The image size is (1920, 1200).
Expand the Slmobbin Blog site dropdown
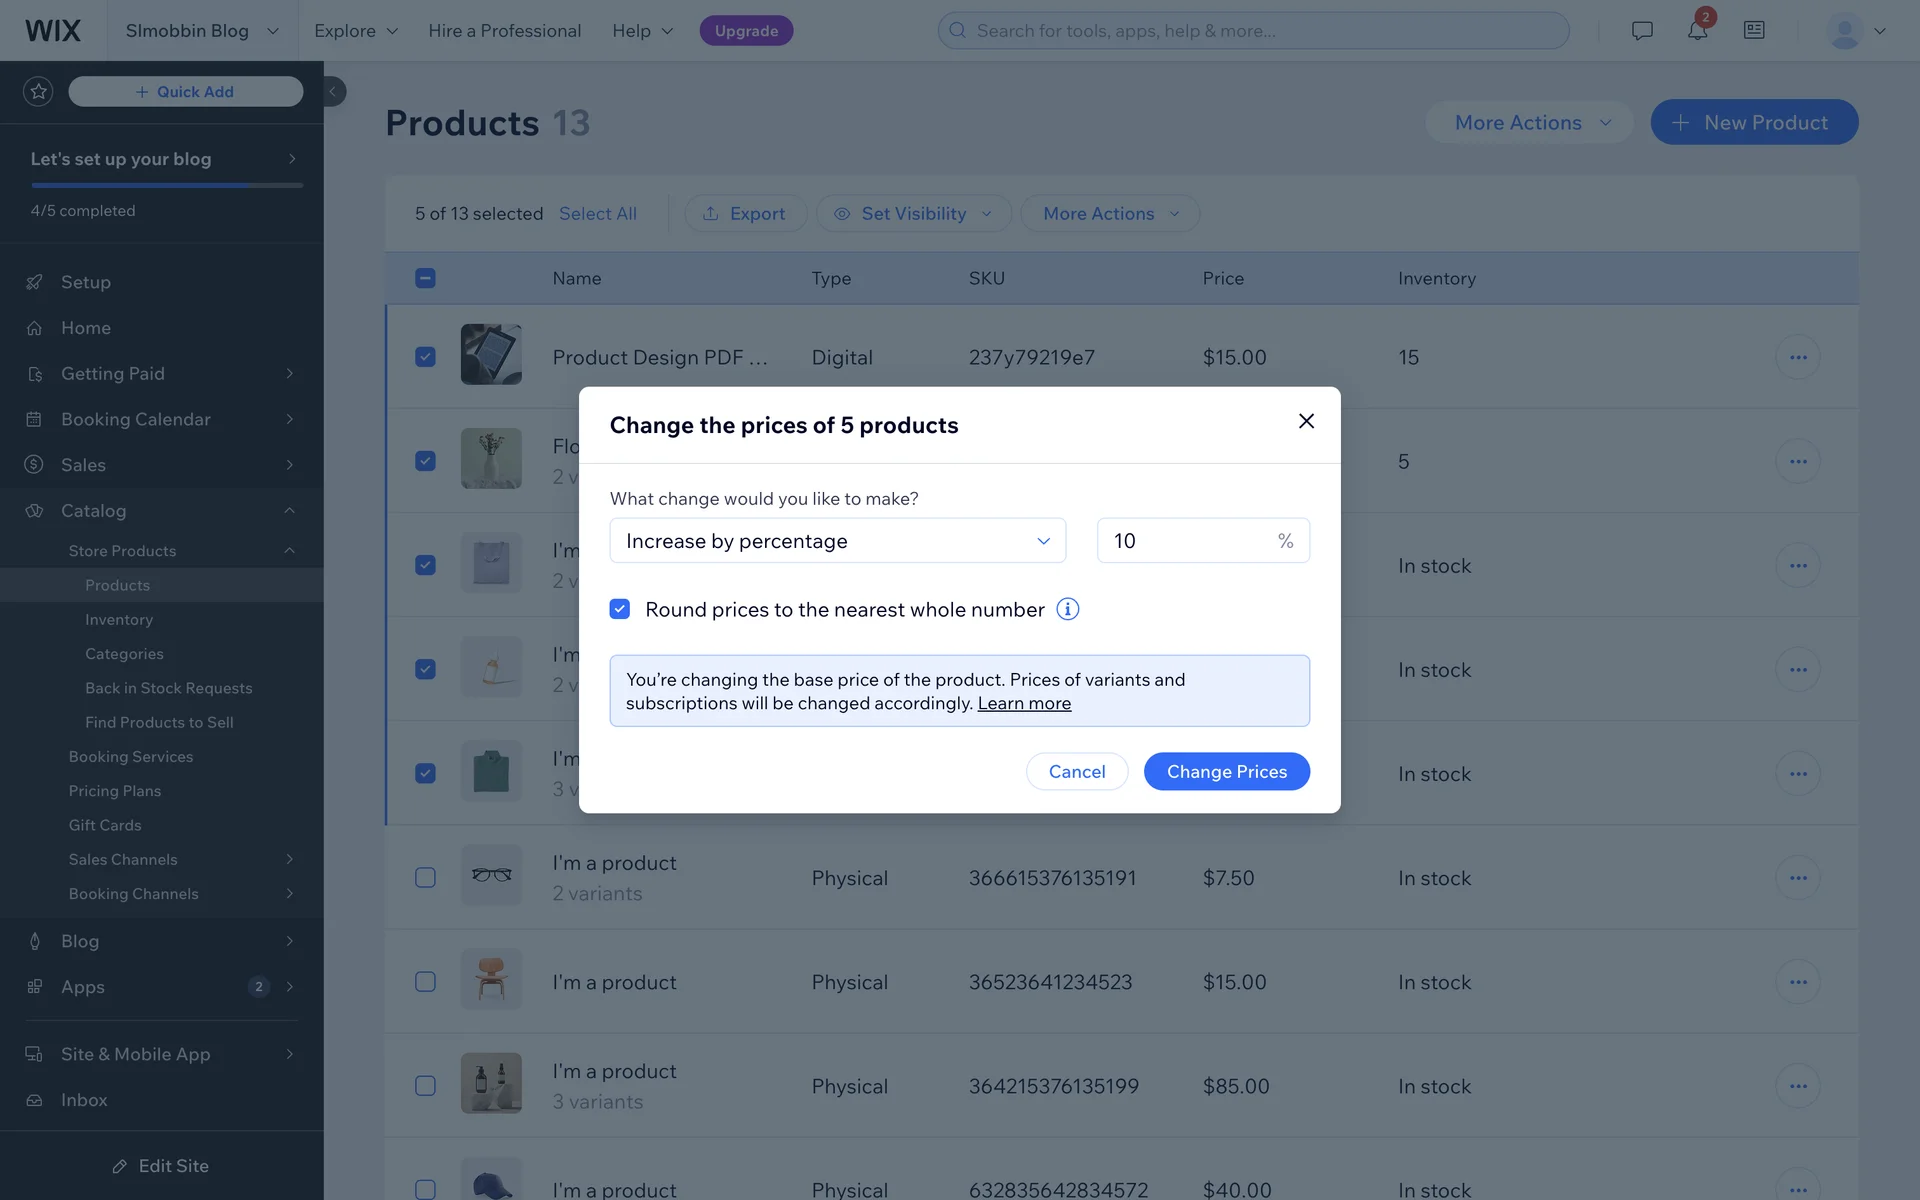[x=202, y=30]
